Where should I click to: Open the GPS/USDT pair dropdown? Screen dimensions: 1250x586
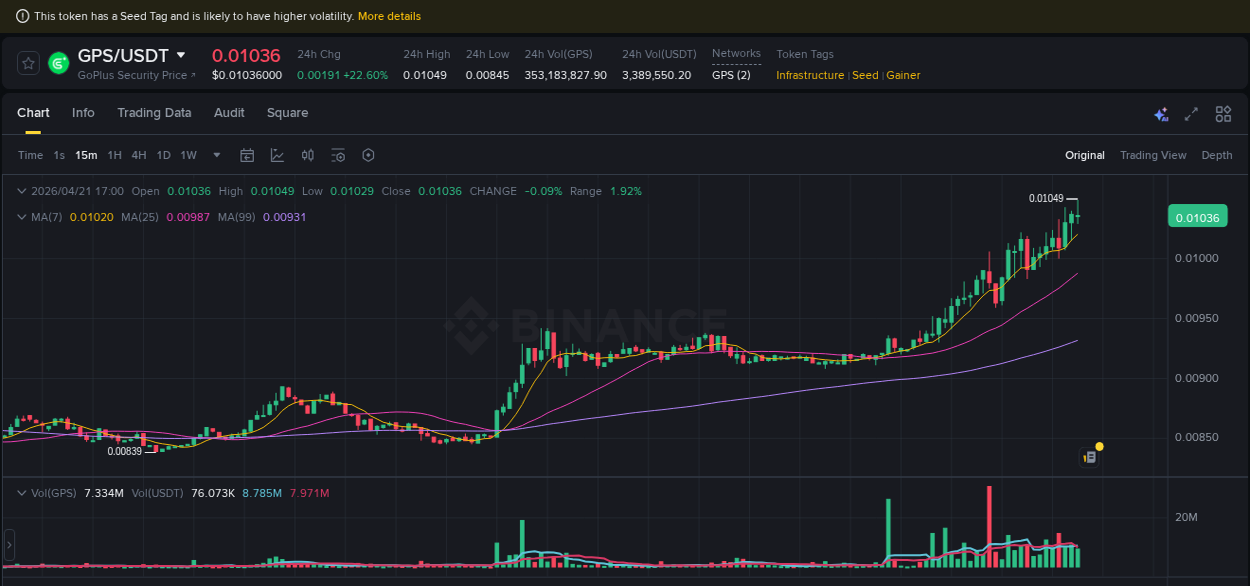[x=180, y=55]
